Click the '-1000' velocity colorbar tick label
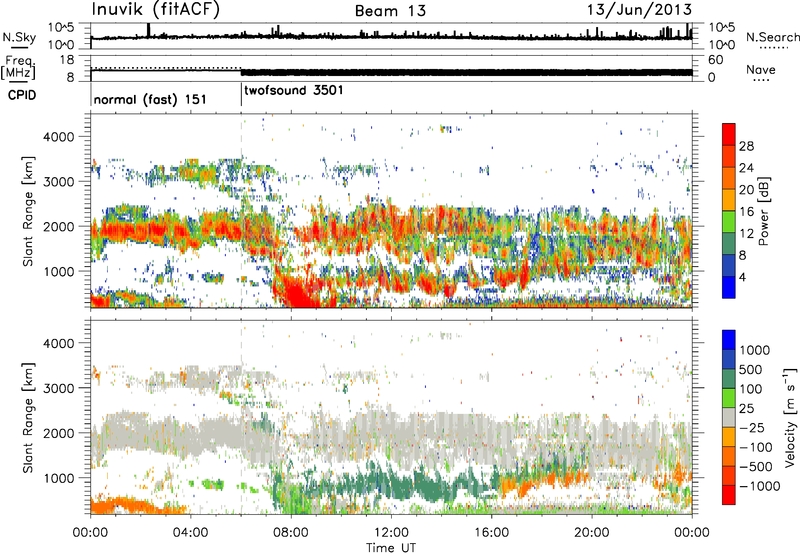This screenshot has height=554, width=800. 759,486
